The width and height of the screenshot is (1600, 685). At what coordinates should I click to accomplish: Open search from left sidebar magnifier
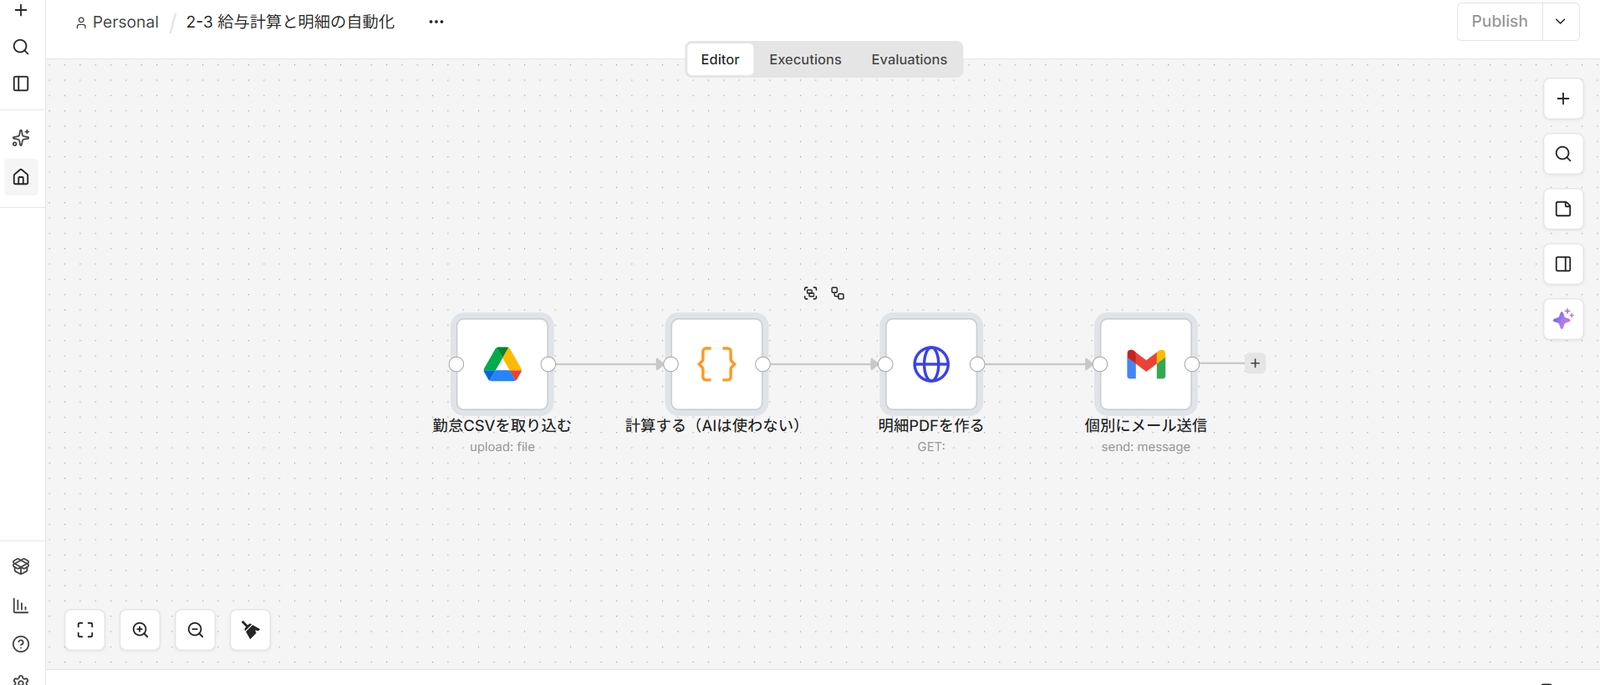click(x=21, y=47)
